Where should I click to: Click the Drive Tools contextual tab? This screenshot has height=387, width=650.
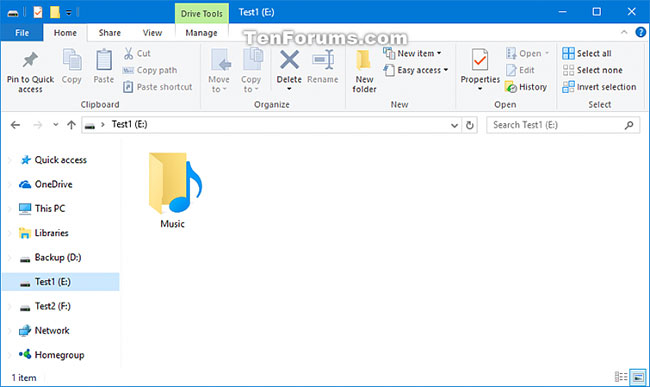[x=201, y=14]
